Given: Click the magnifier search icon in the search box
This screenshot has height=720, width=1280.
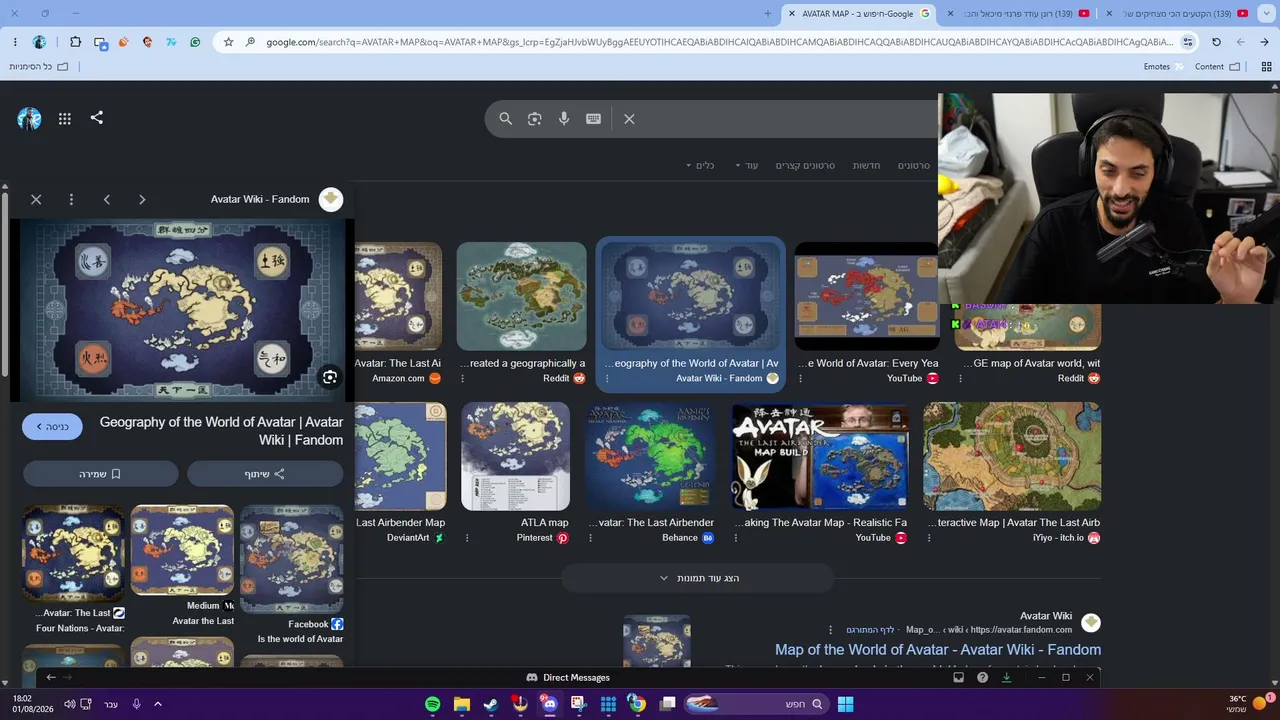Looking at the screenshot, I should coord(506,119).
